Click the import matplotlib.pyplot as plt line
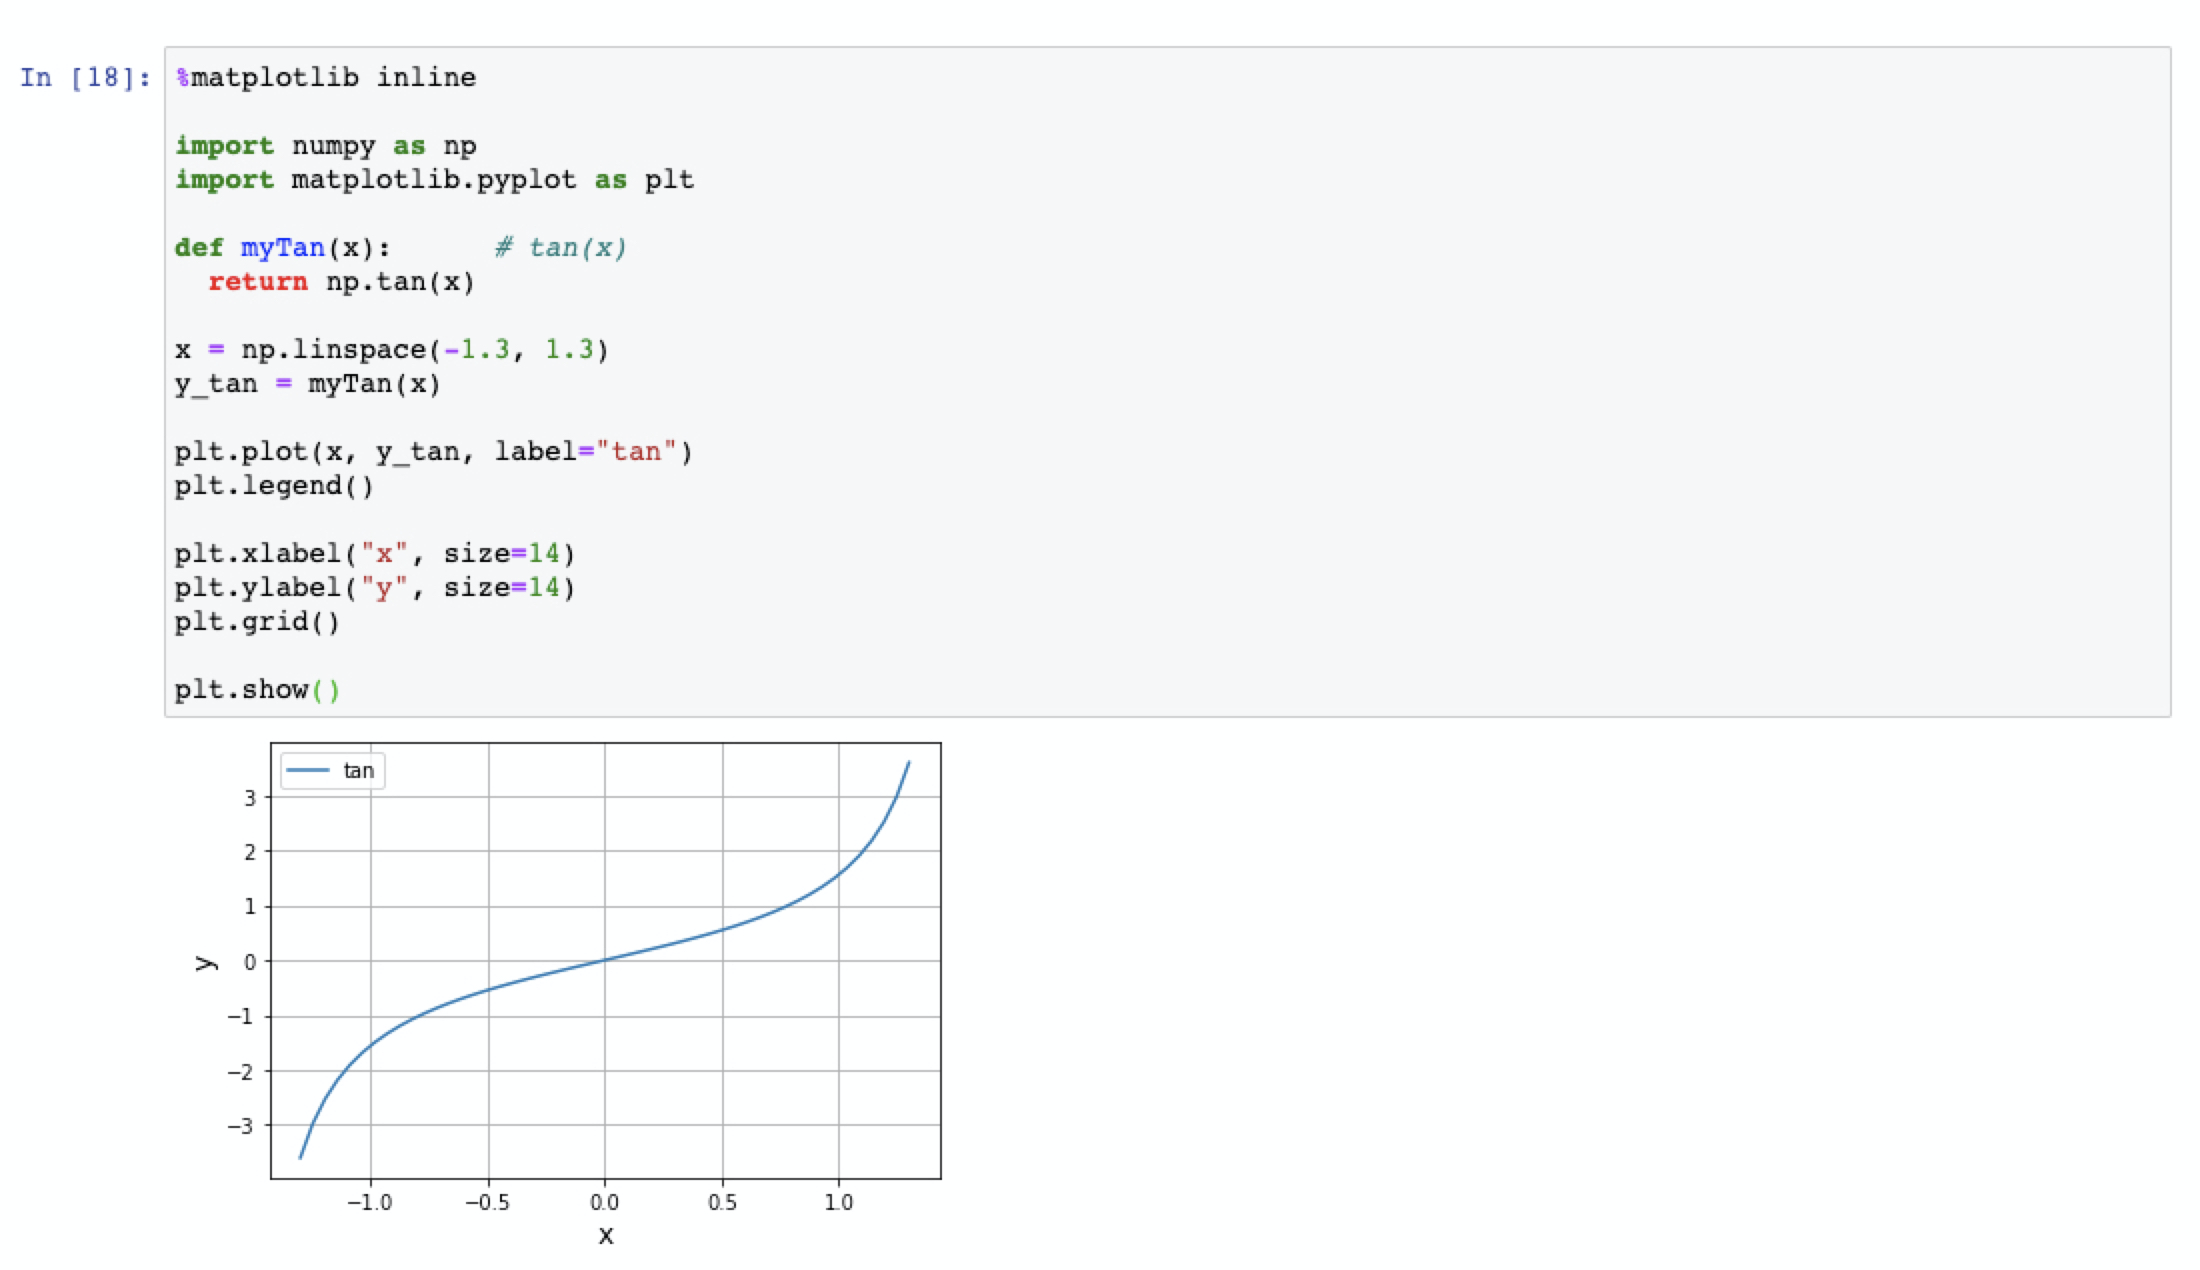Screen dimensions: 2200x1270 pos(434,180)
